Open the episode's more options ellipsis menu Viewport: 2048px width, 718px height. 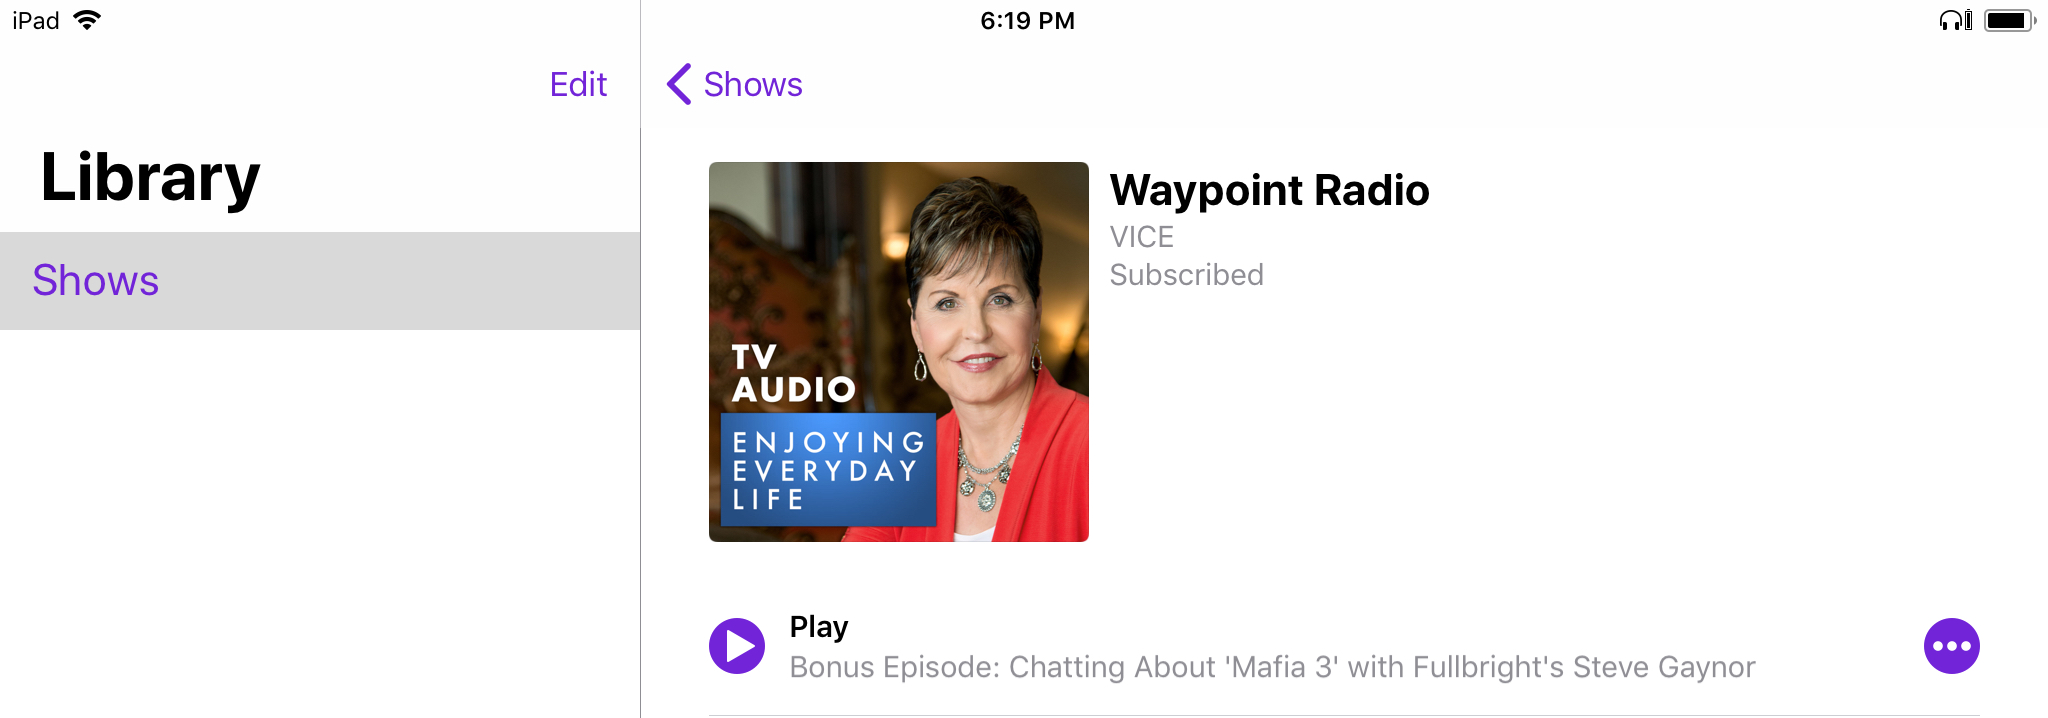(1951, 646)
